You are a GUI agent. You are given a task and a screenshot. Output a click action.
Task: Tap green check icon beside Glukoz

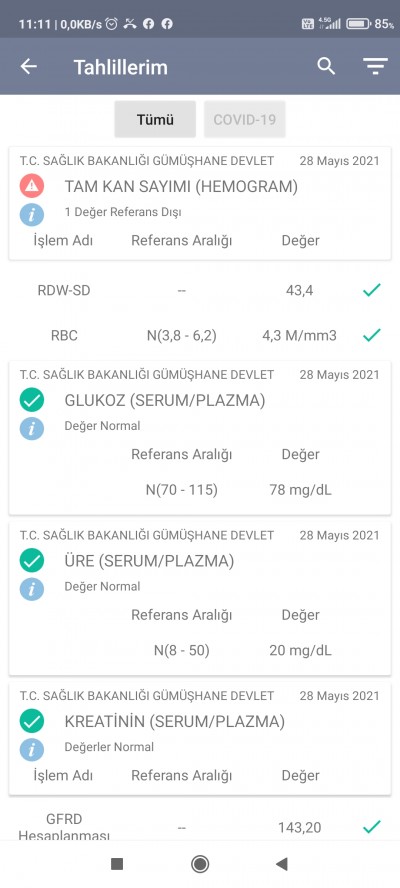32,400
